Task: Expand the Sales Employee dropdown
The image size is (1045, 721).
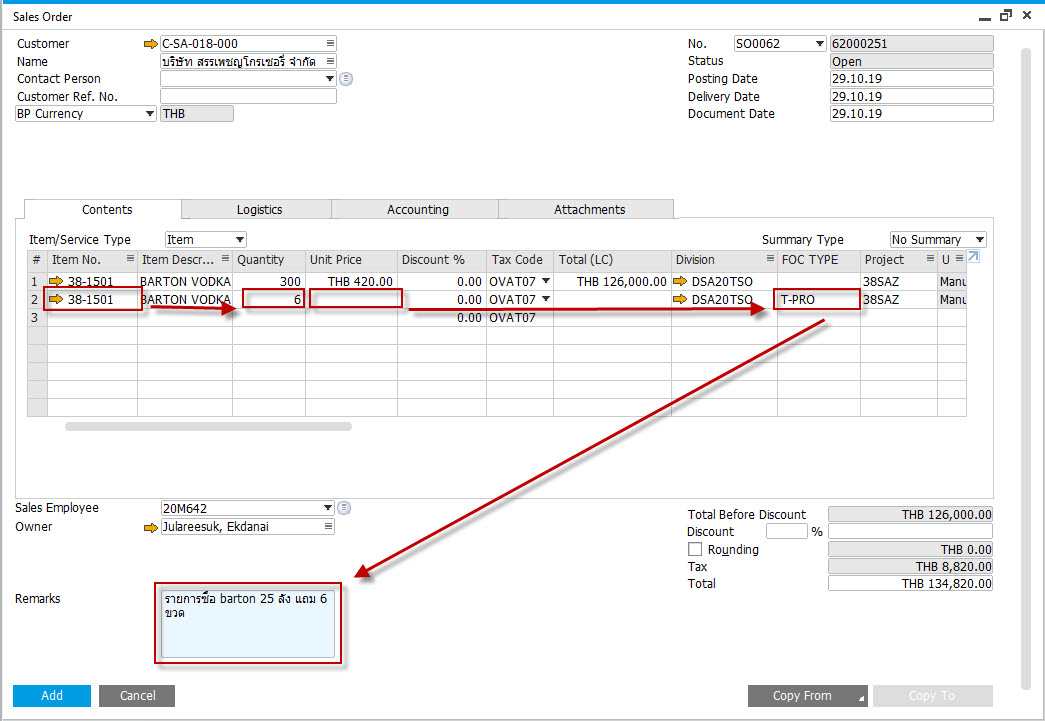Action: click(328, 508)
